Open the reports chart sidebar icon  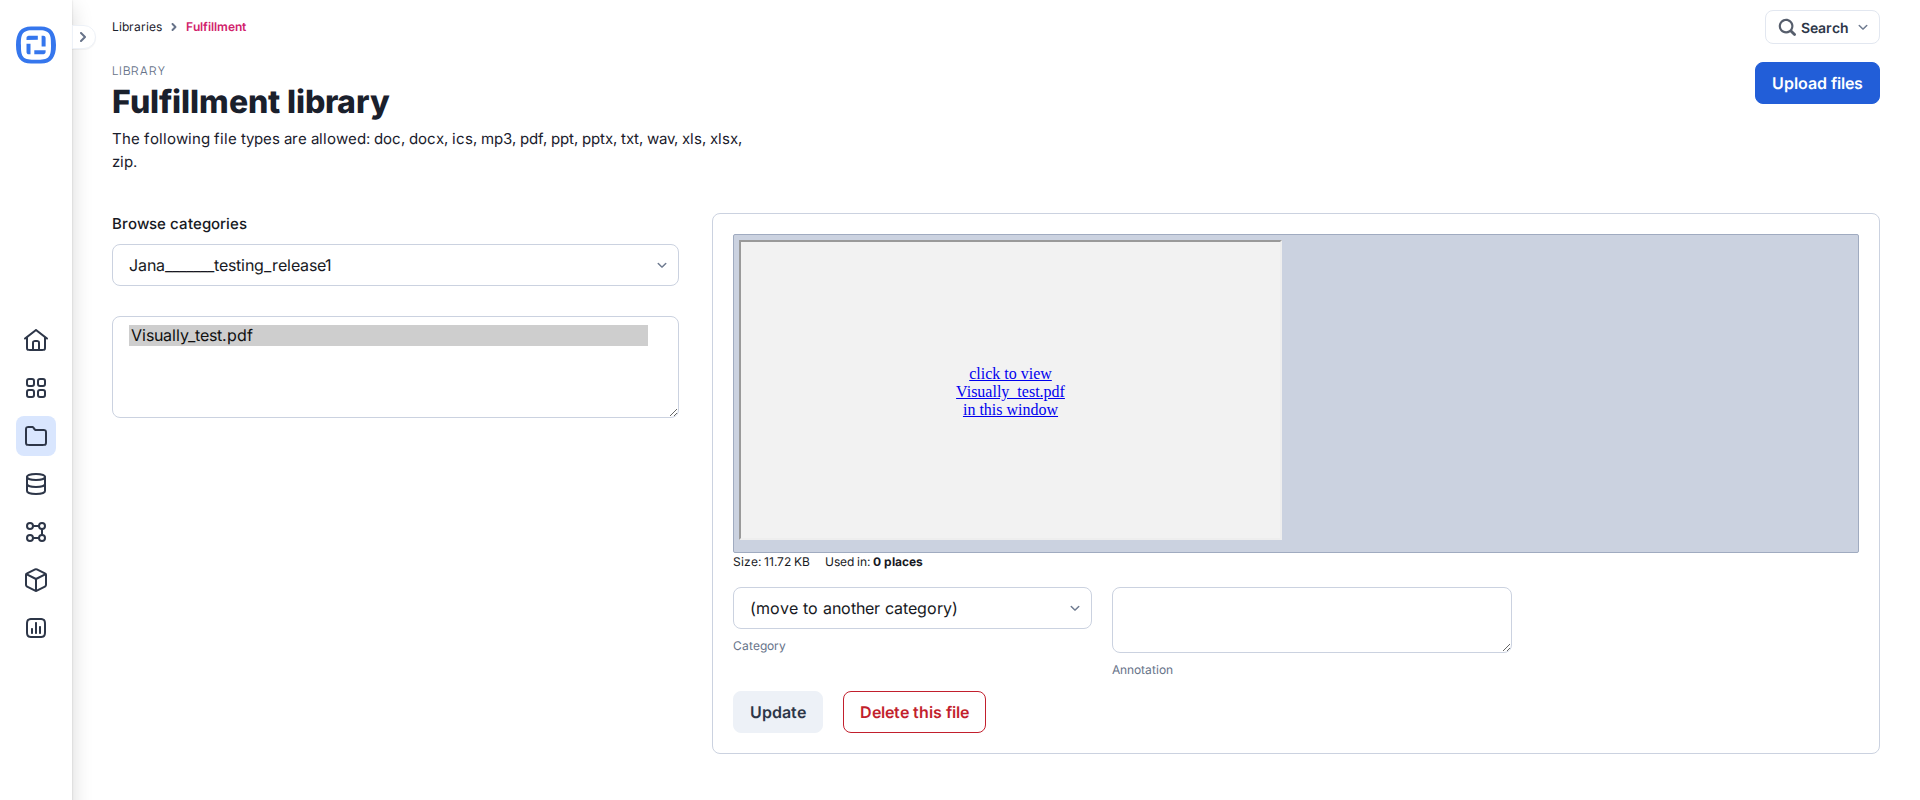click(x=36, y=628)
